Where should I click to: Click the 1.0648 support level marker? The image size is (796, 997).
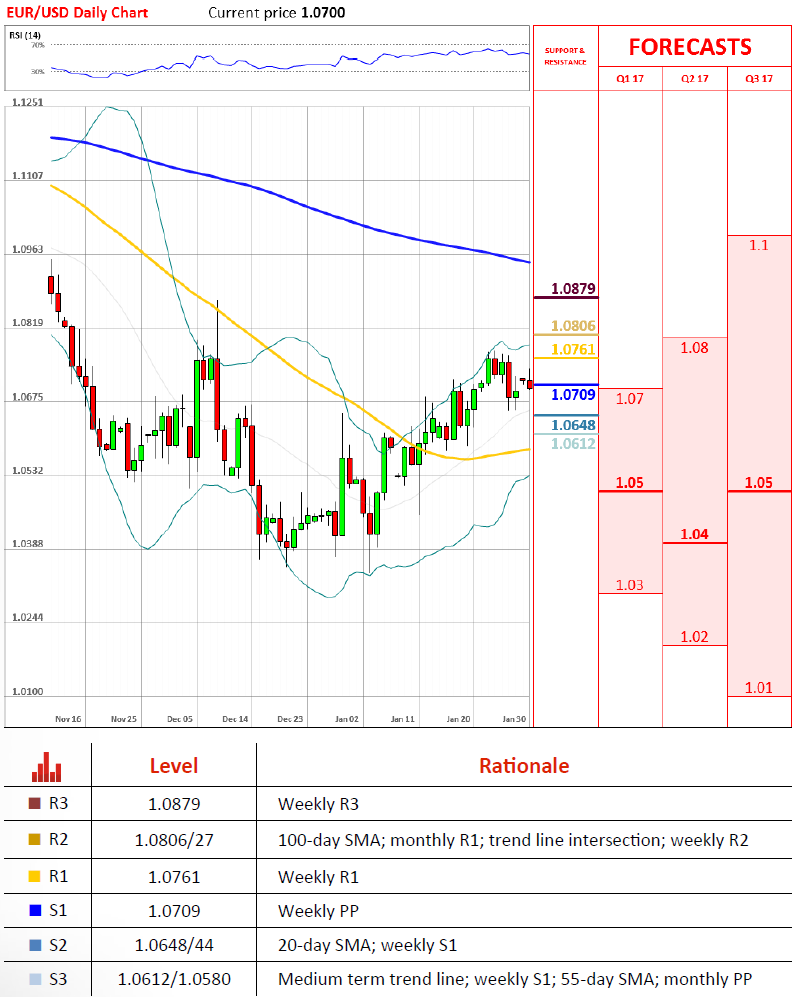pos(573,425)
